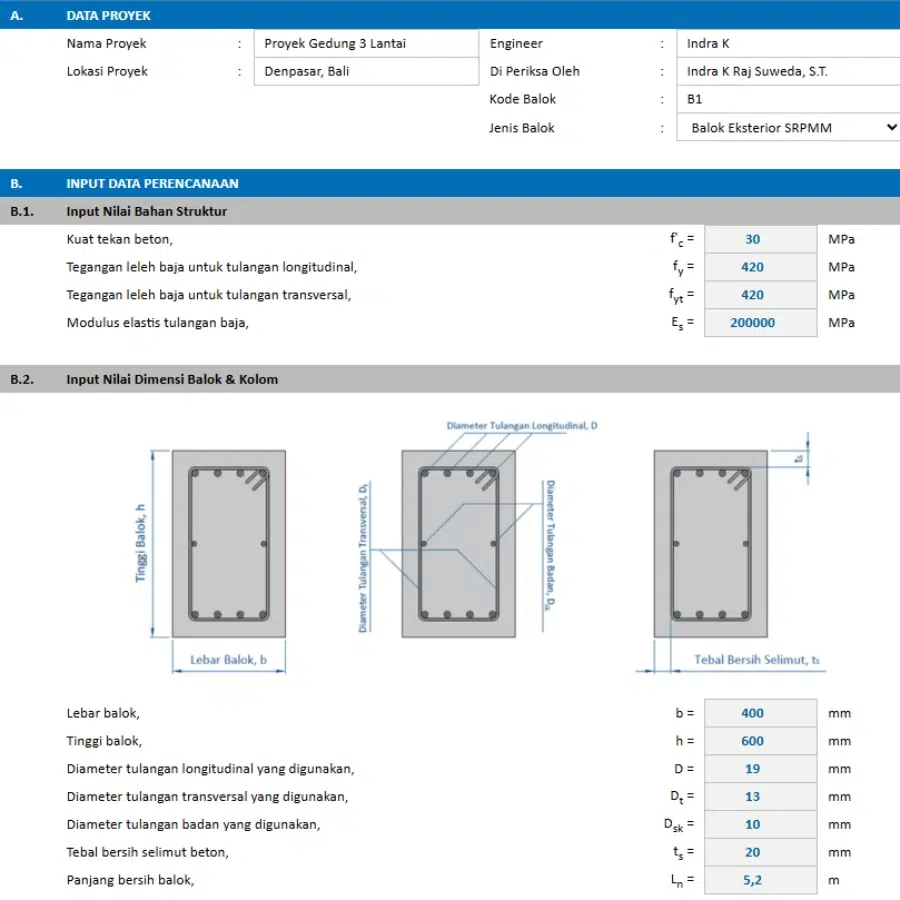
Task: Select the concrete cover ts value
Action: point(761,852)
